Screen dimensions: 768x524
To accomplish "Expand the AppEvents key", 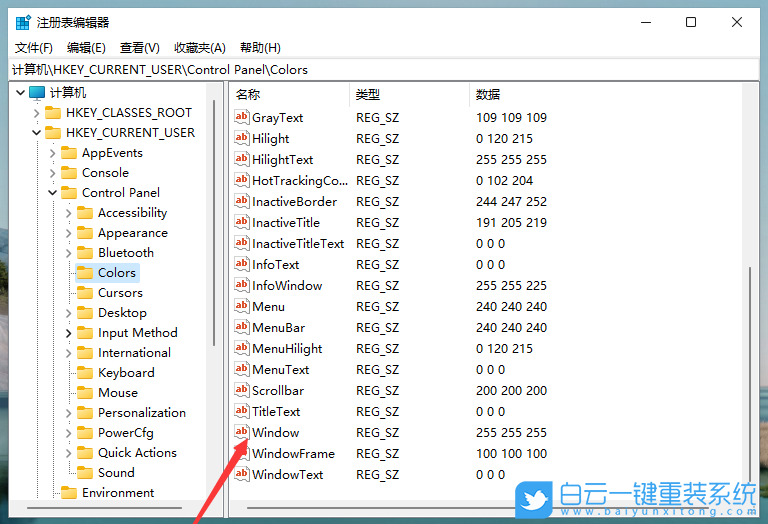I will coord(52,153).
